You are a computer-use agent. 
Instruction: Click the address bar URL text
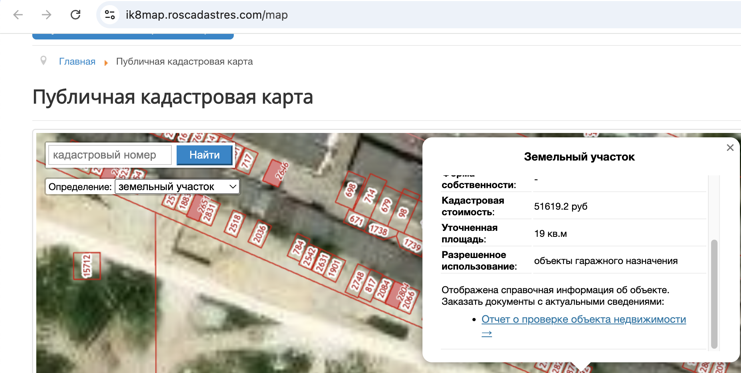pos(207,15)
